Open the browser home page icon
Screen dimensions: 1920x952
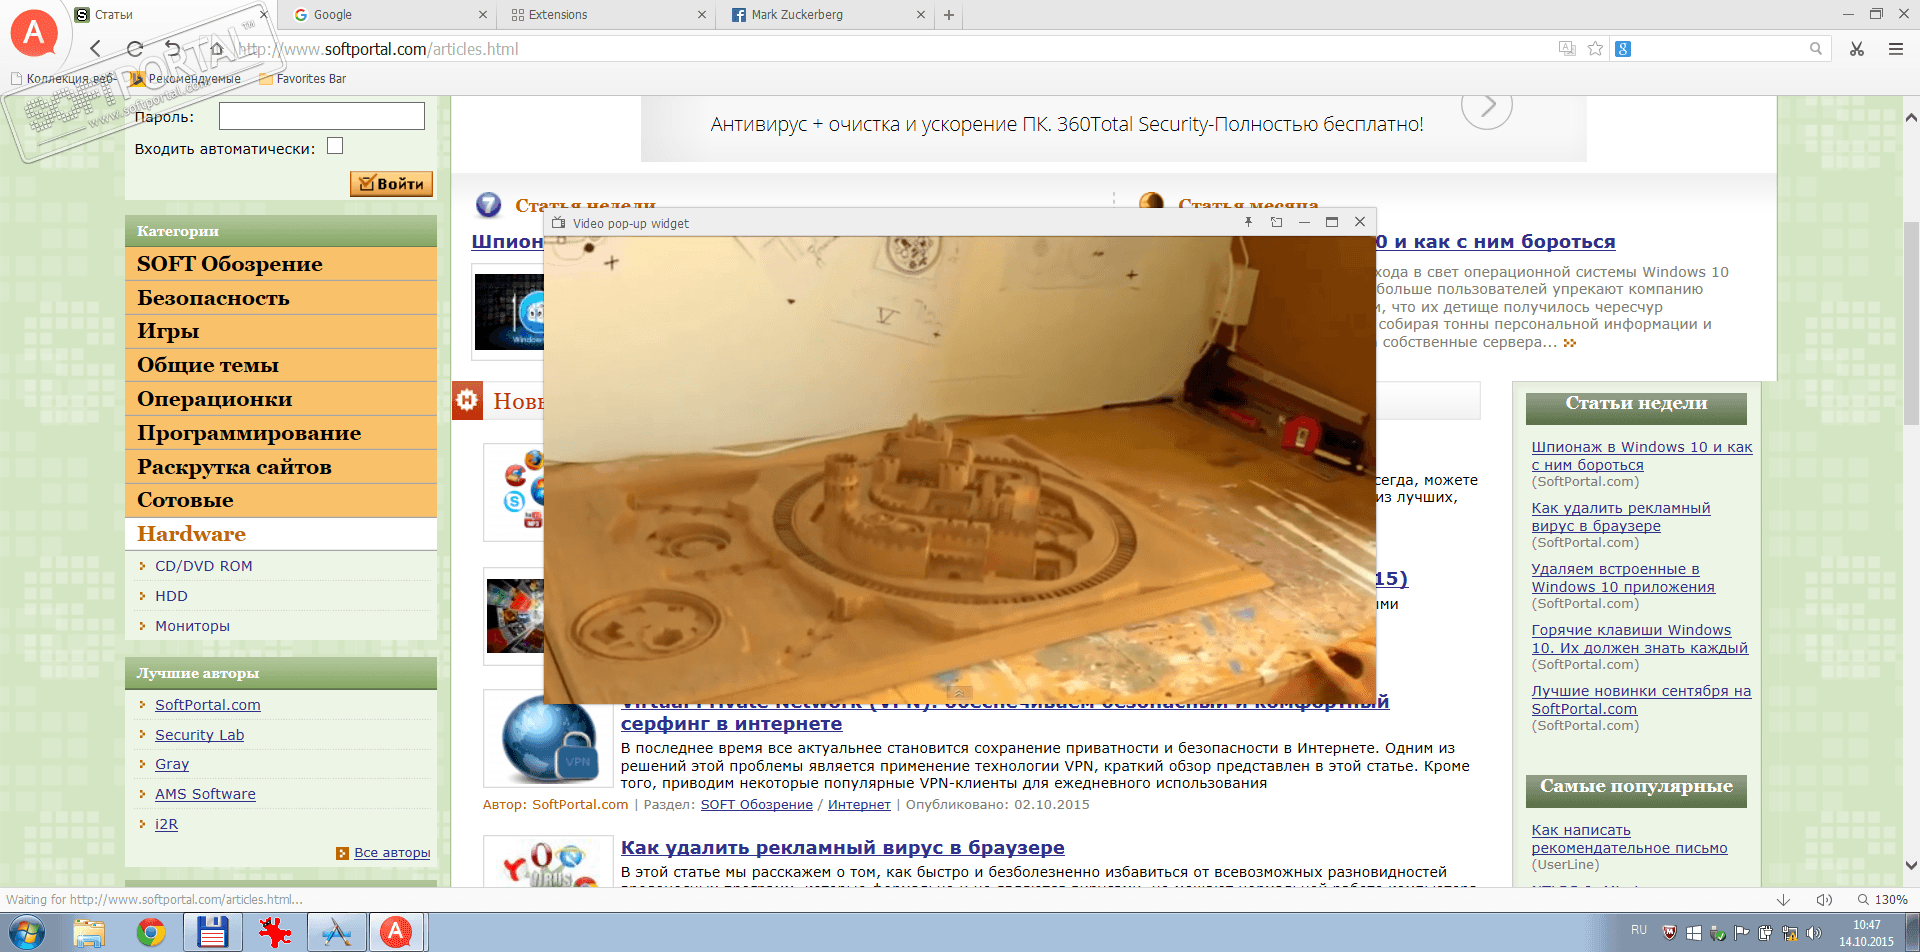pyautogui.click(x=216, y=48)
